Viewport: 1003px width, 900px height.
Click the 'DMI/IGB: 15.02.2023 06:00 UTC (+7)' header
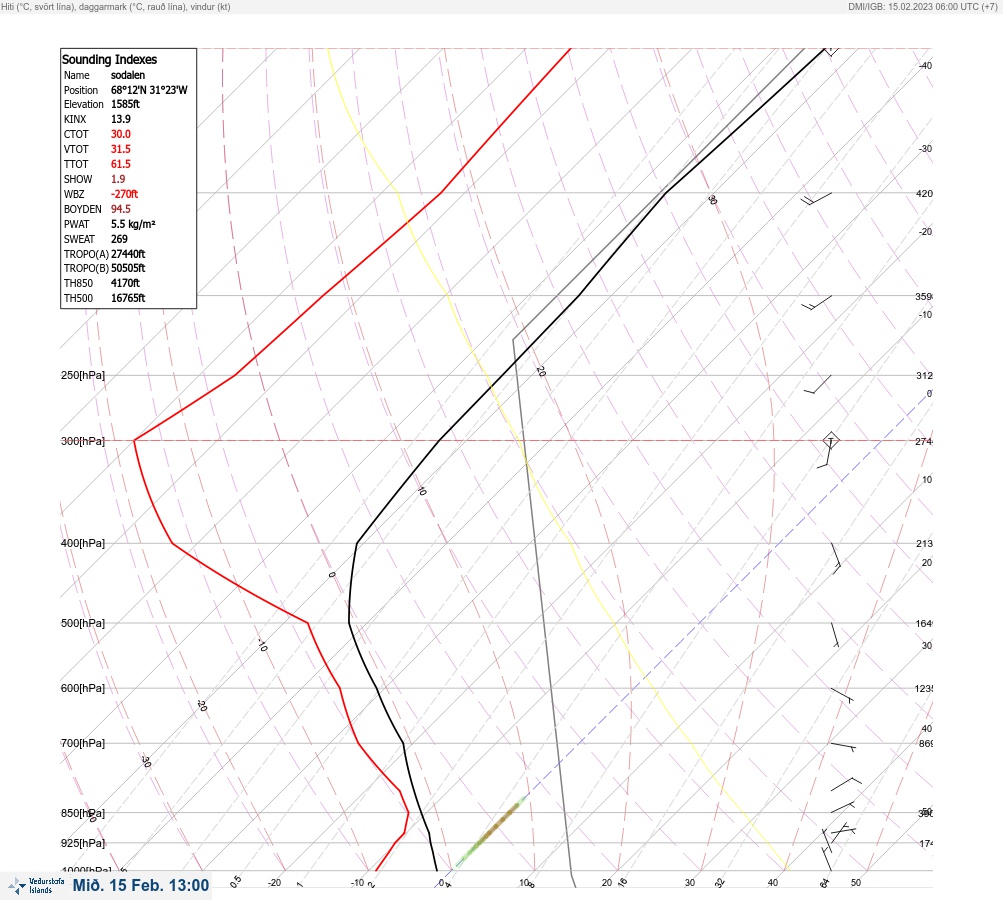pos(922,6)
